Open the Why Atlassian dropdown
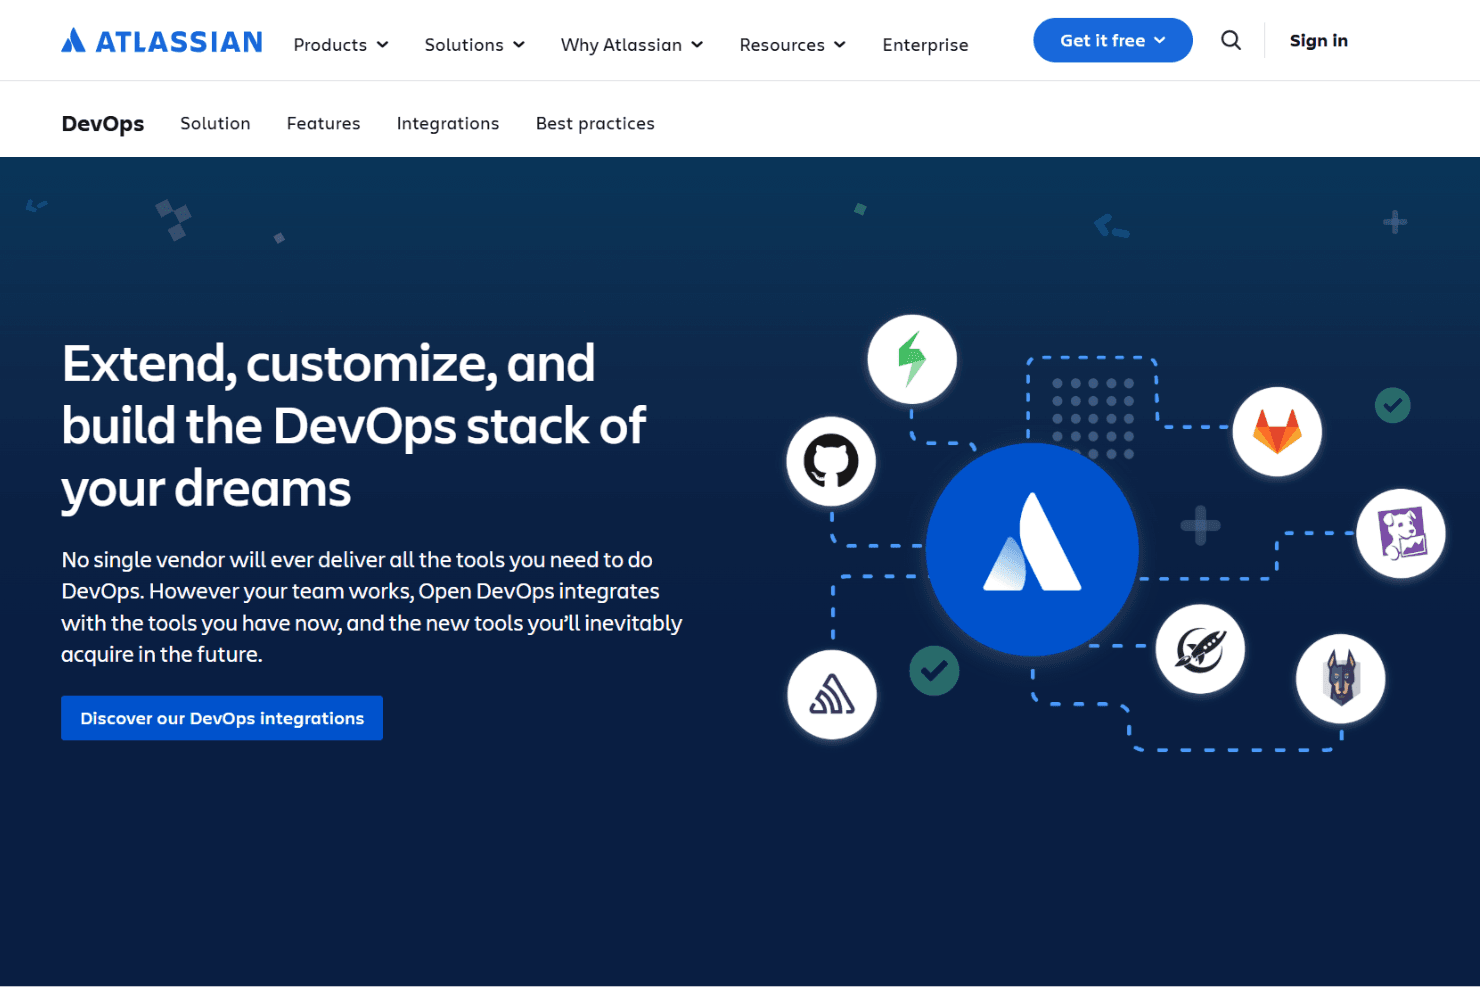The image size is (1480, 987). click(x=632, y=45)
